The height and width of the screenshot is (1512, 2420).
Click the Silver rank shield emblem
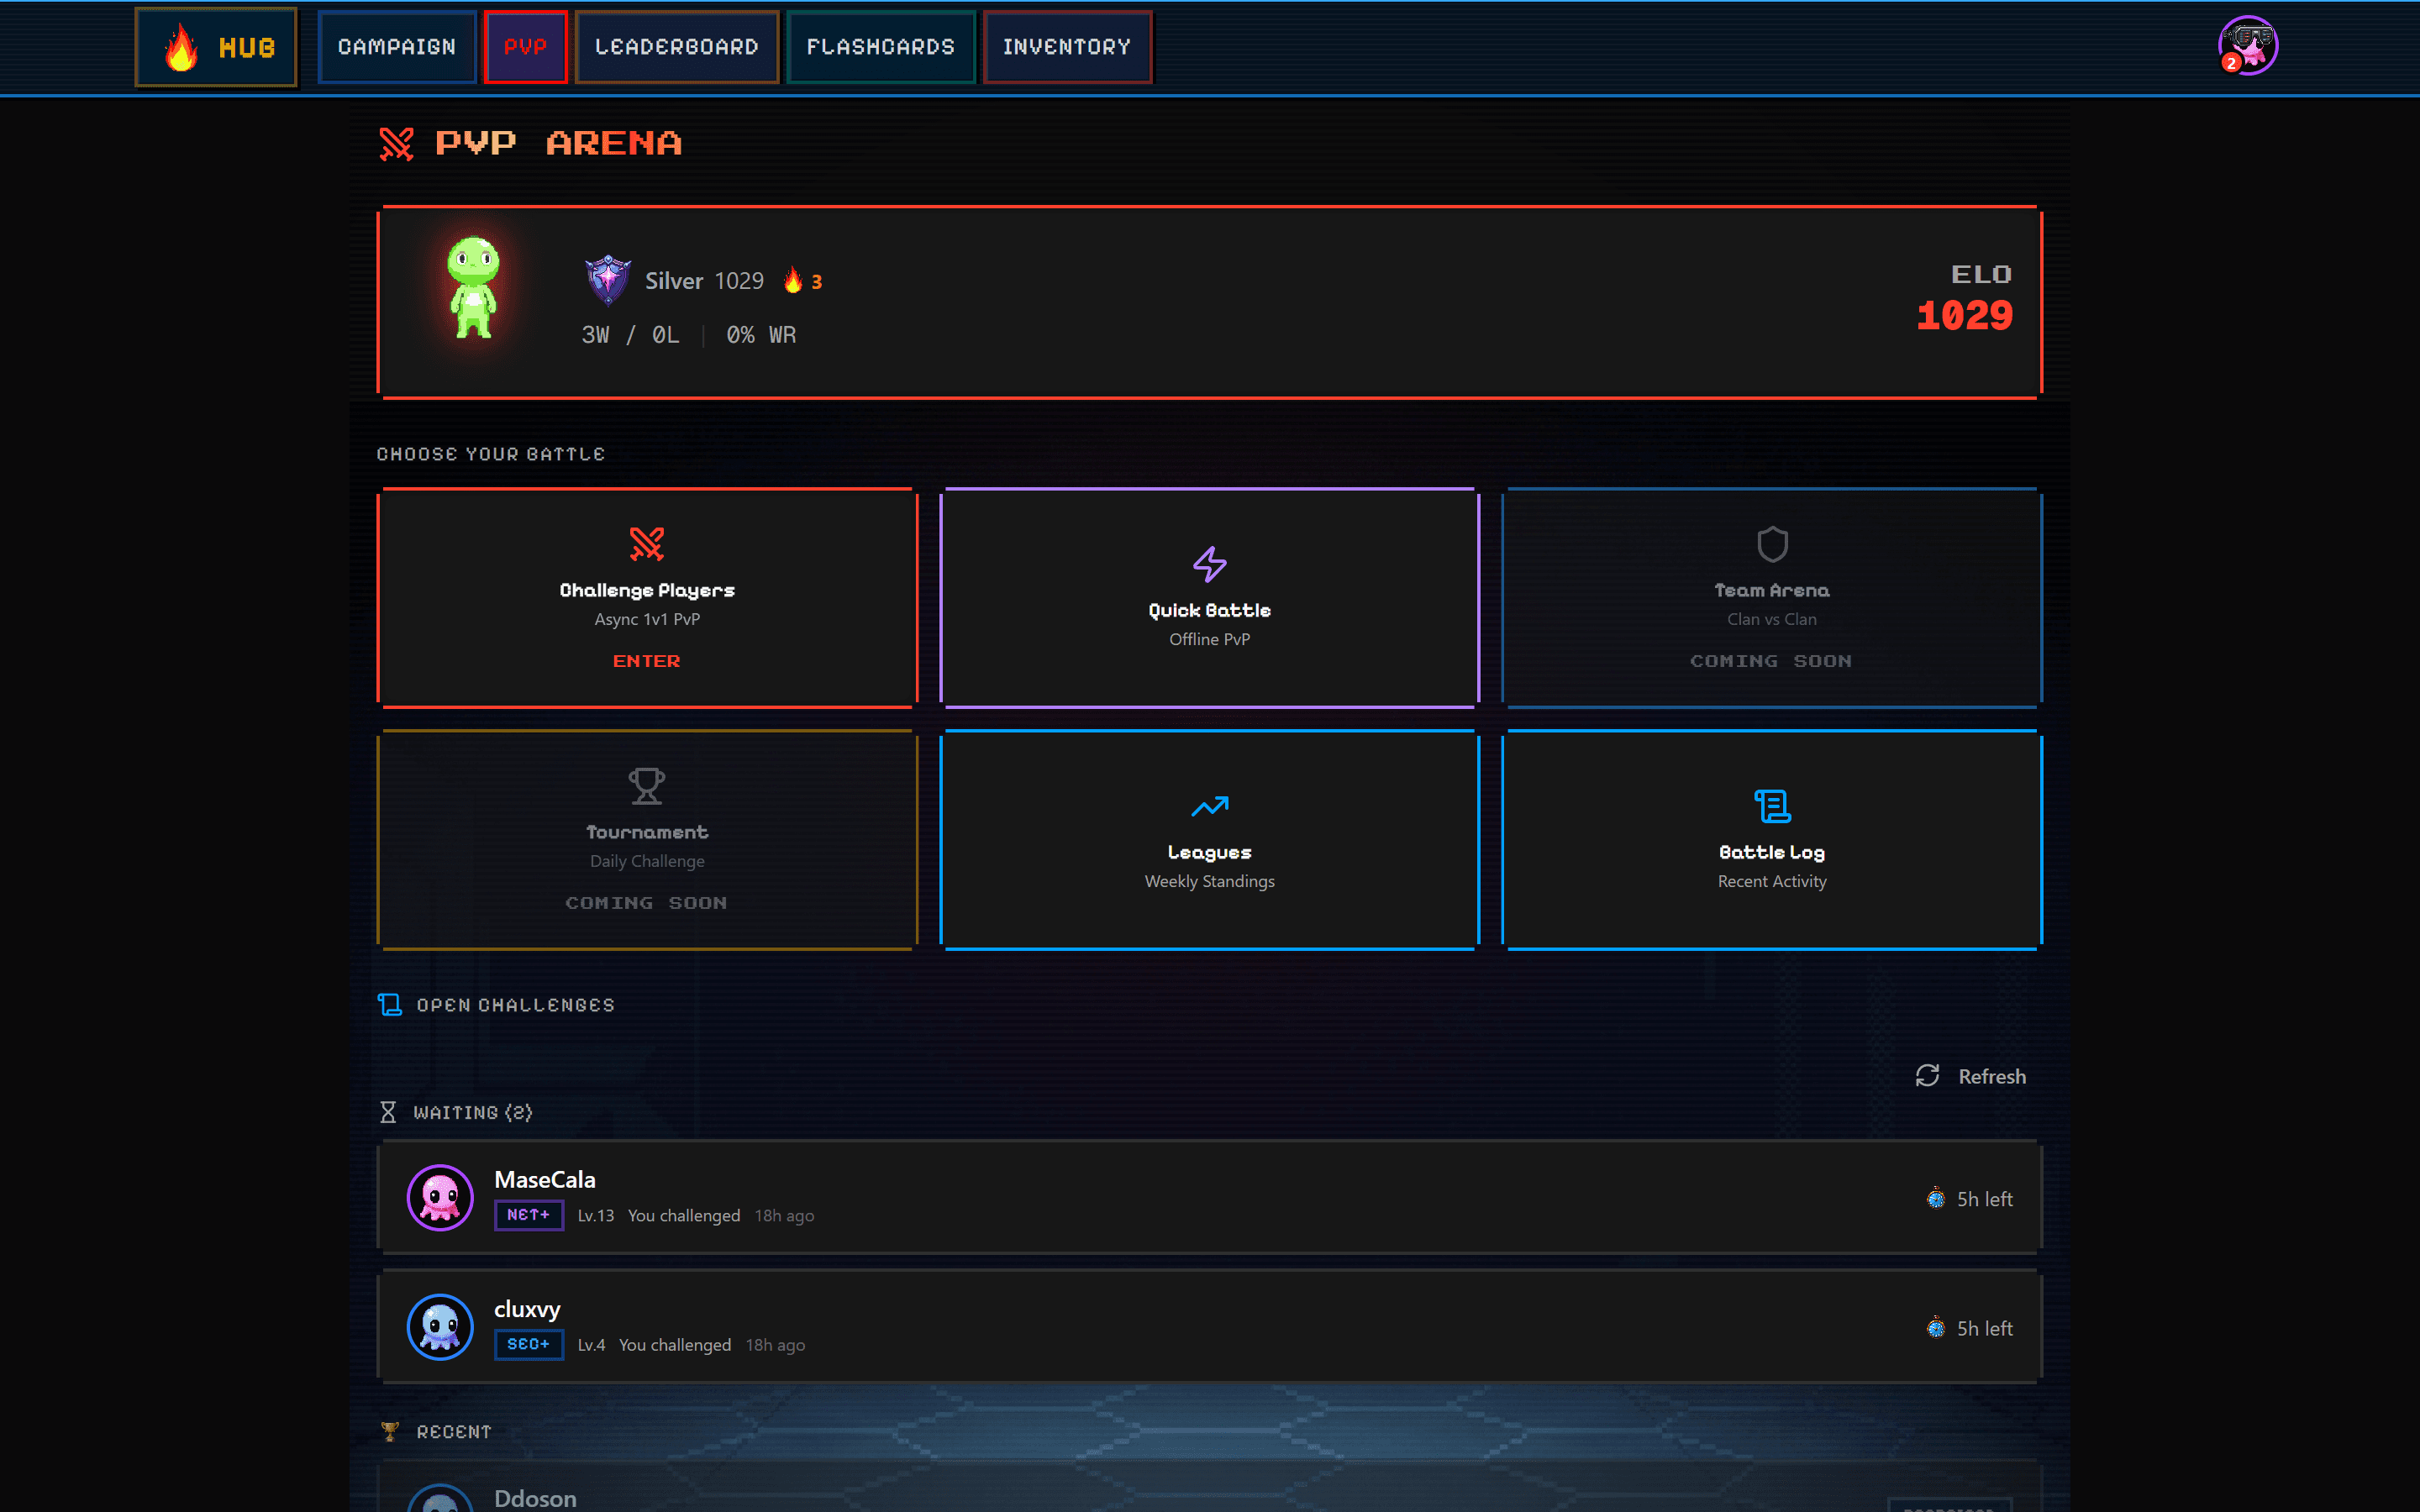(x=608, y=280)
